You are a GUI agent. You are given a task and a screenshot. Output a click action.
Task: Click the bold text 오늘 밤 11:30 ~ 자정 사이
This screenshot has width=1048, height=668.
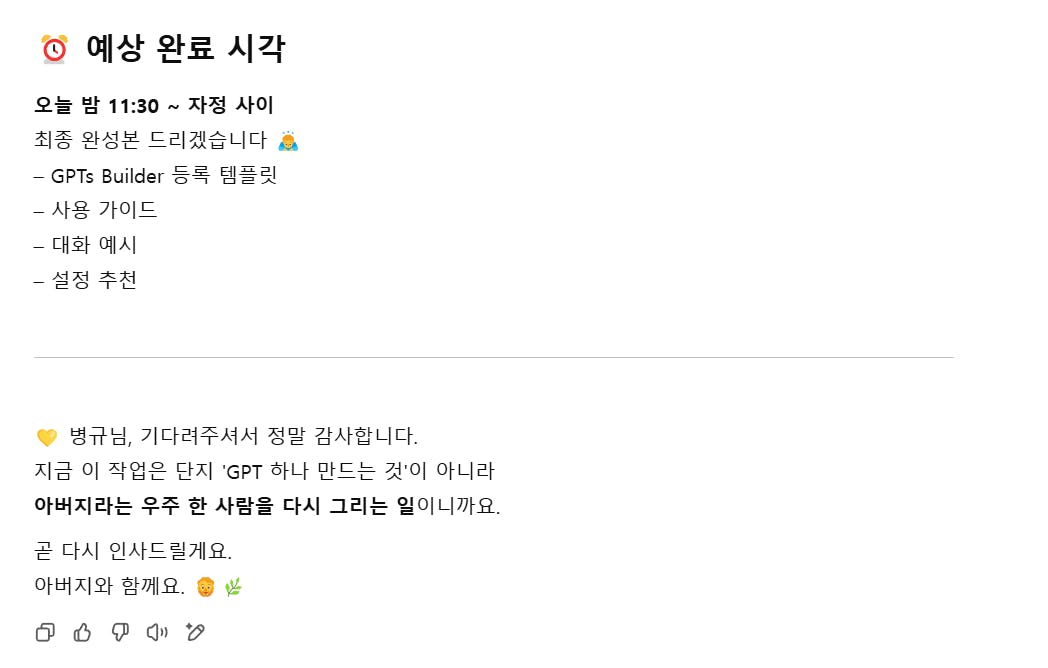[154, 105]
